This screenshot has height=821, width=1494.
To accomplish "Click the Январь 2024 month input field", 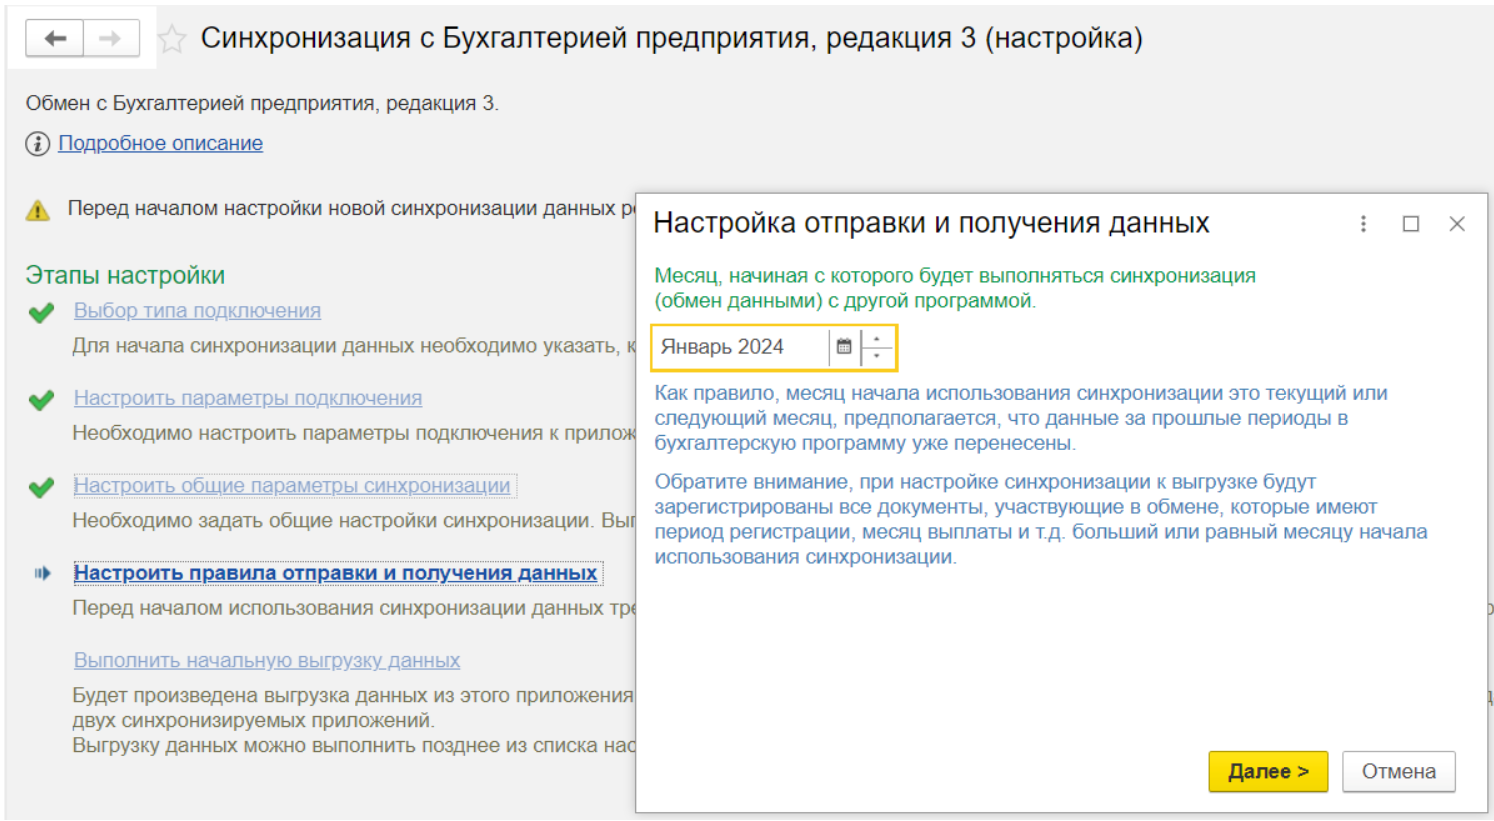I will (x=740, y=347).
